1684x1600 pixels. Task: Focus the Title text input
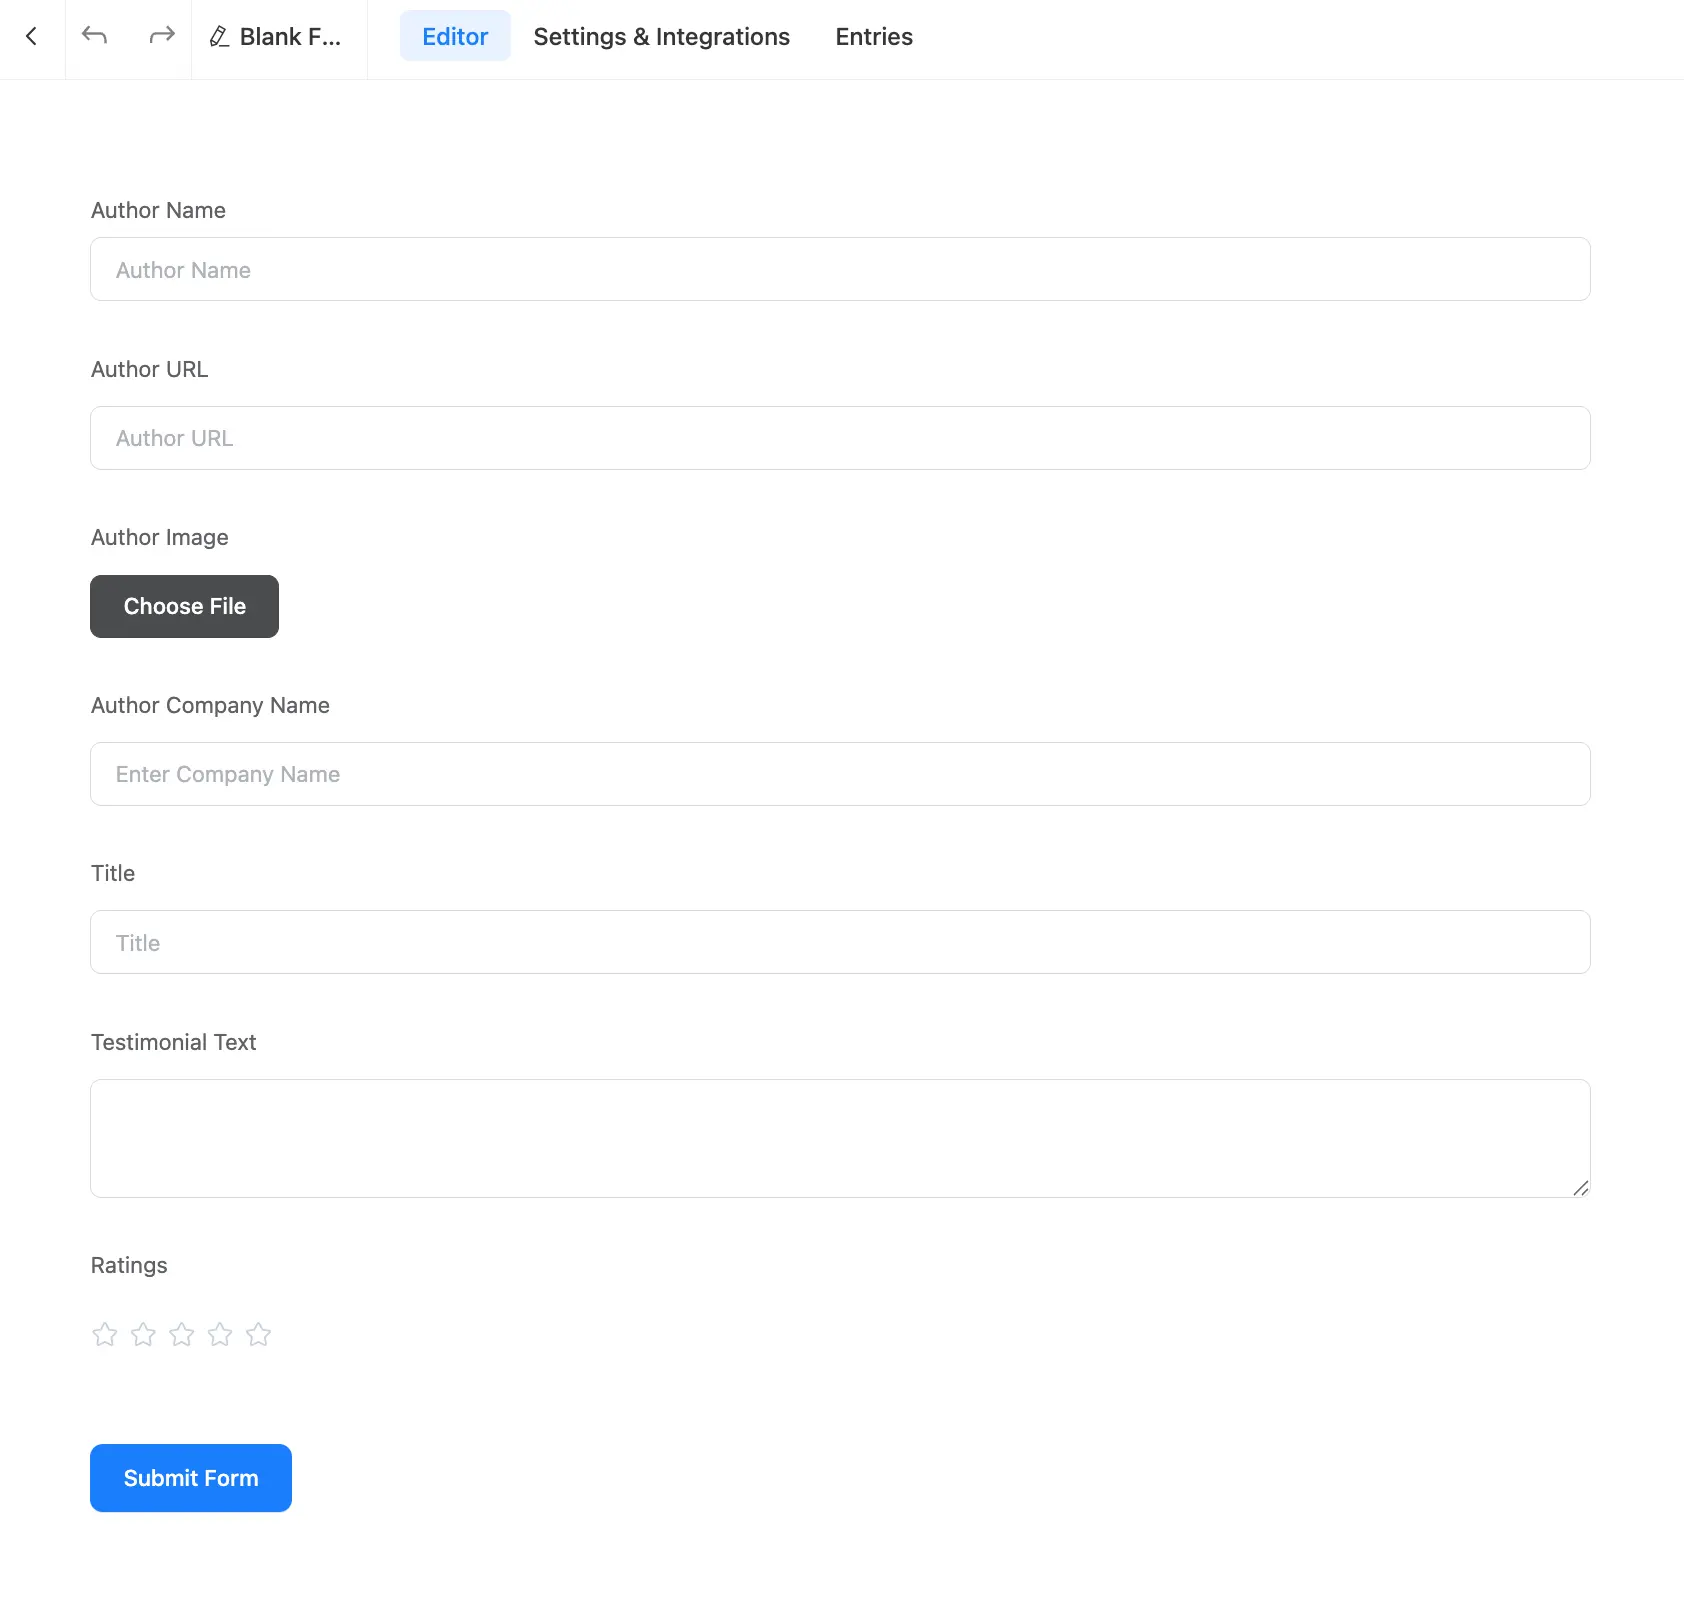[x=840, y=942]
